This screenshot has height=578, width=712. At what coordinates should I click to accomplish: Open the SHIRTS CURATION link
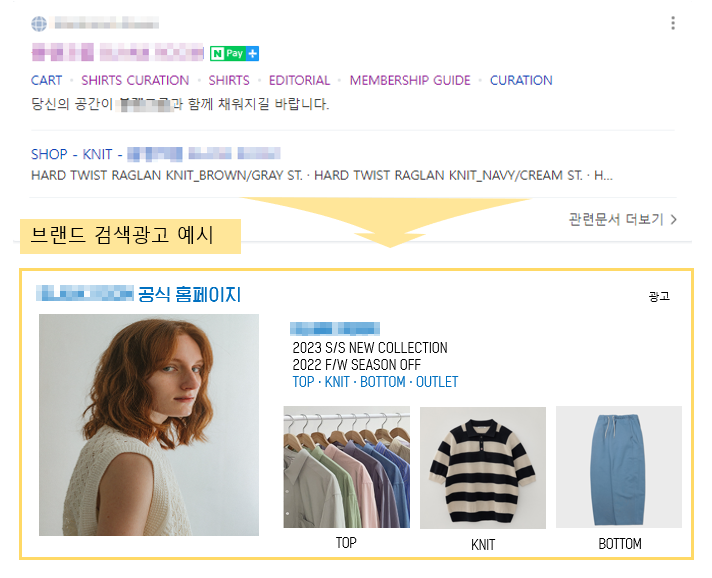pos(135,80)
